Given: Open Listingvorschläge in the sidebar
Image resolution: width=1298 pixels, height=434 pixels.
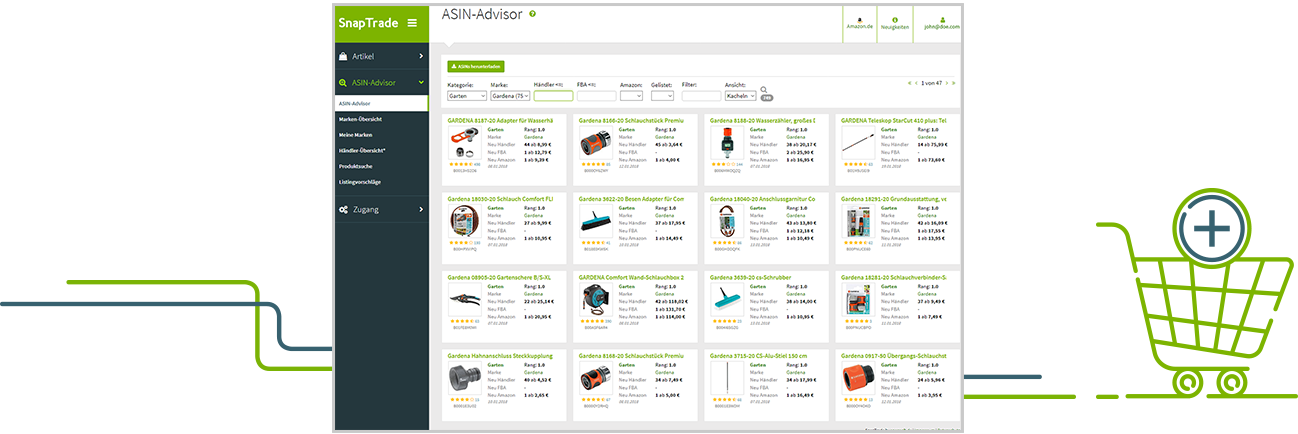Looking at the screenshot, I should click(x=360, y=182).
